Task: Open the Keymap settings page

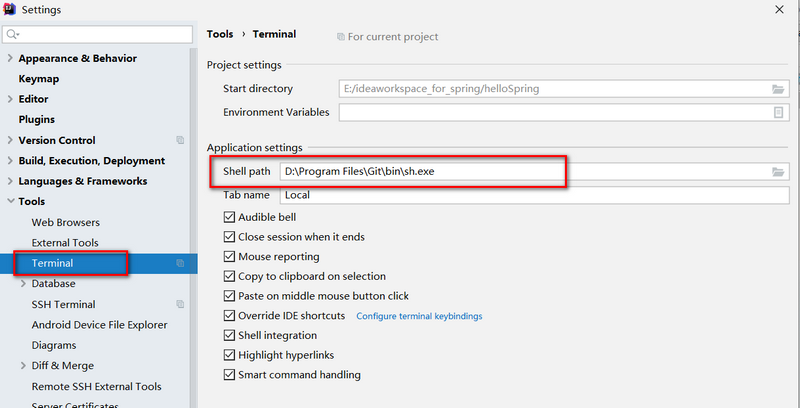Action: (39, 79)
